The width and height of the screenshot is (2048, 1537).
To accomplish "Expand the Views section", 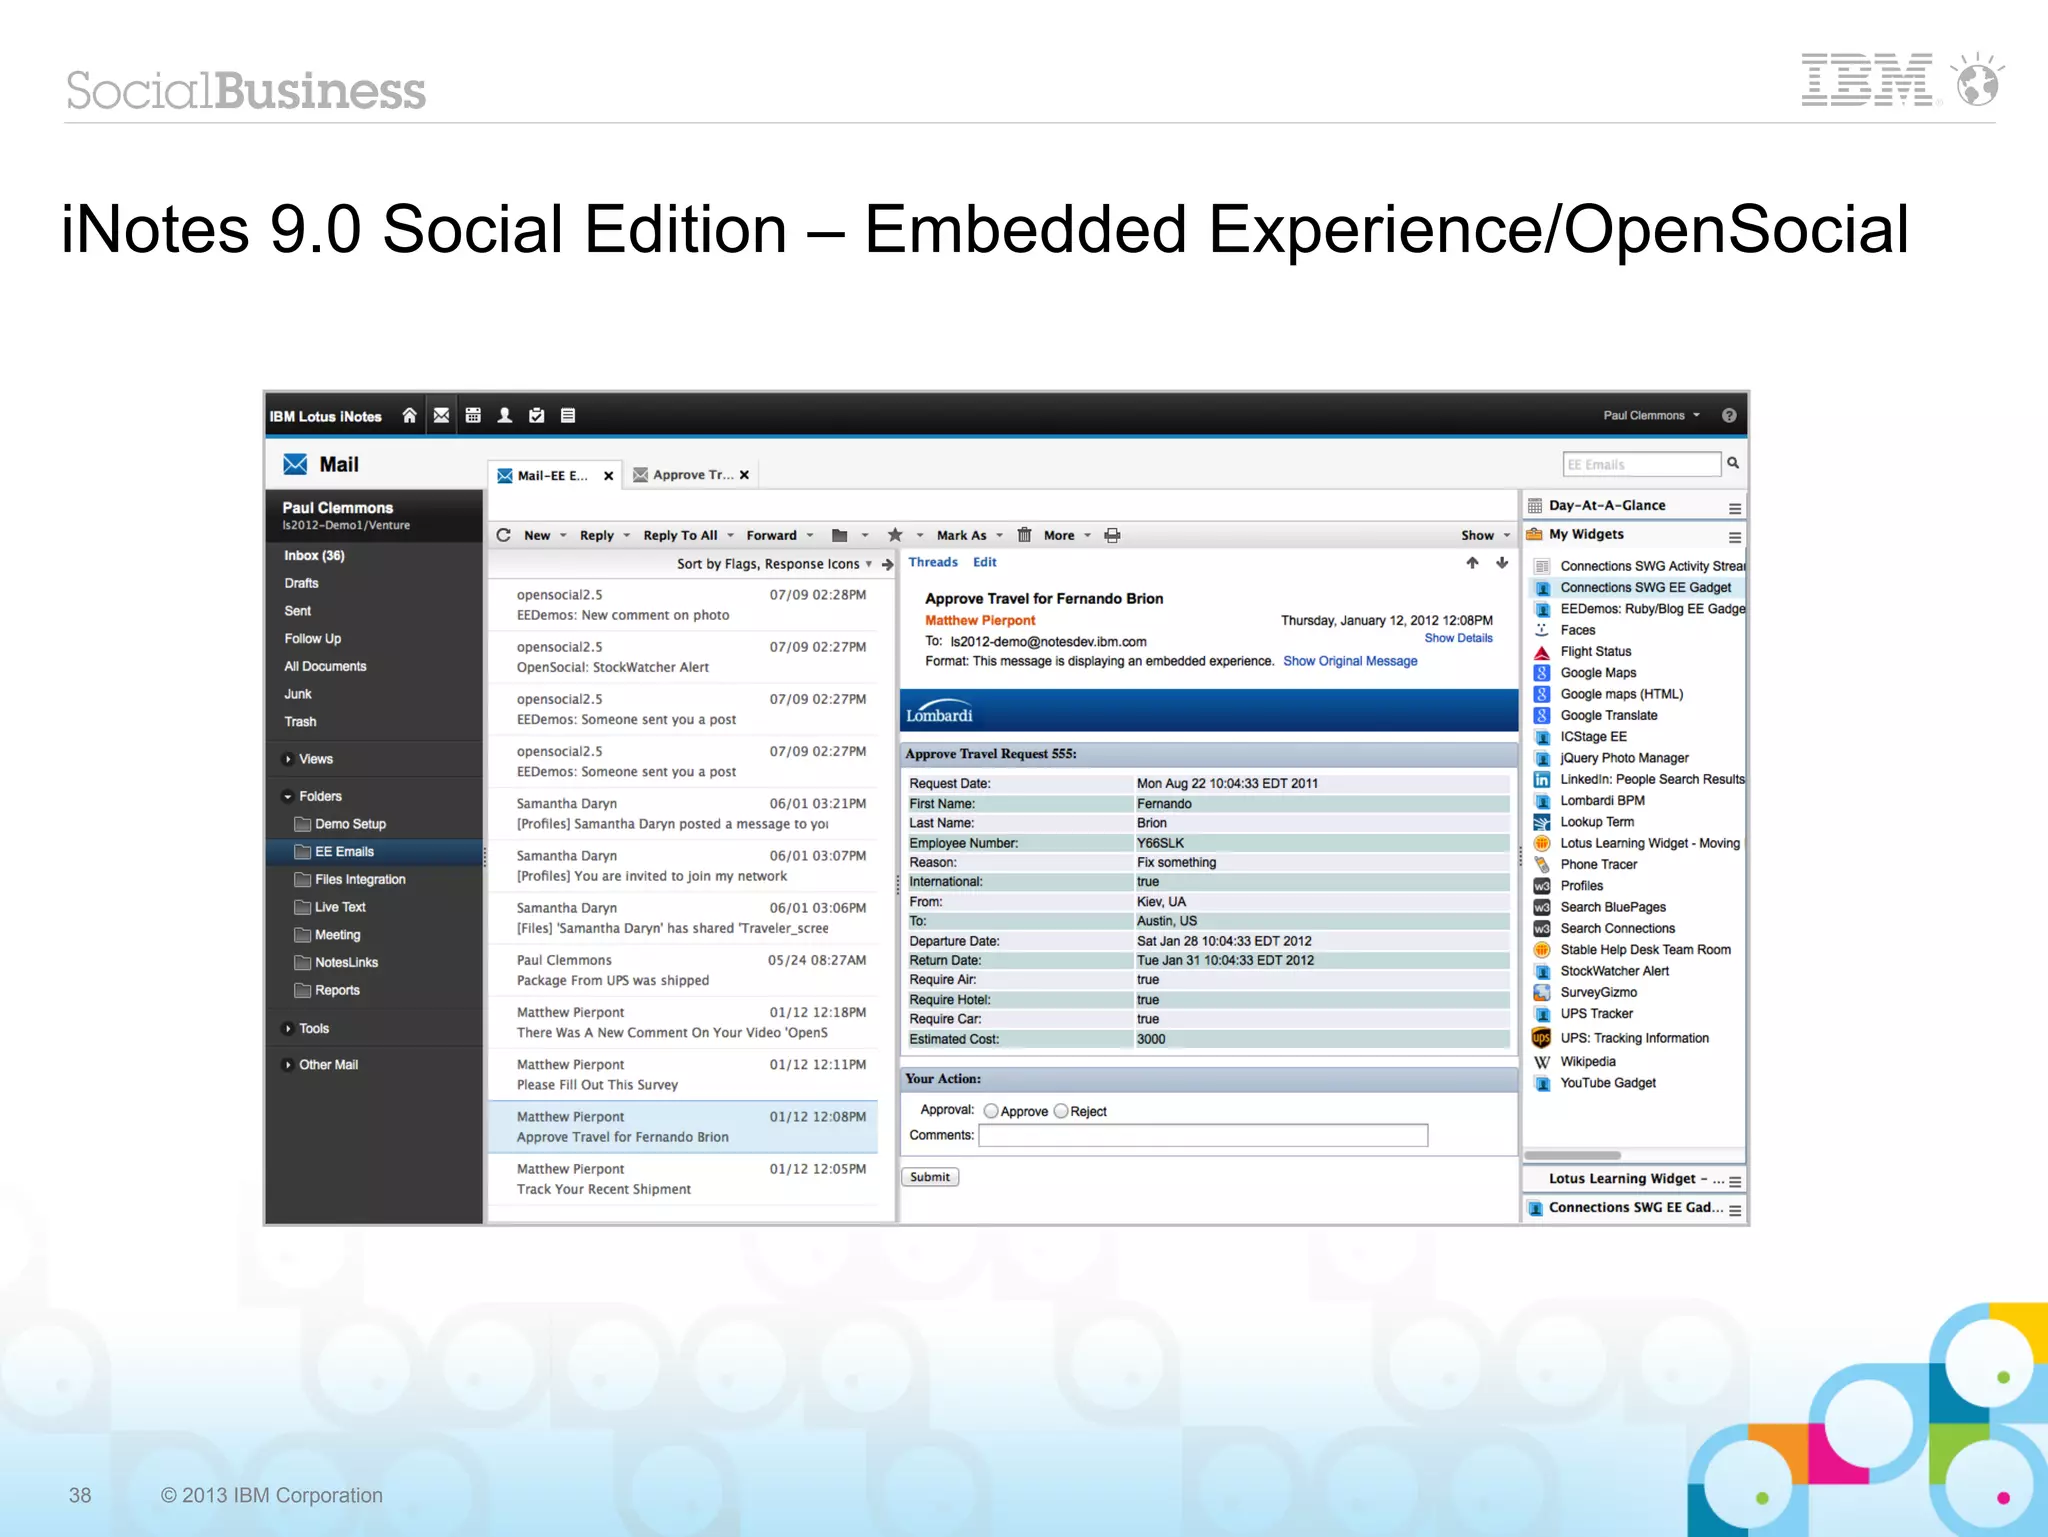I will tap(288, 760).
